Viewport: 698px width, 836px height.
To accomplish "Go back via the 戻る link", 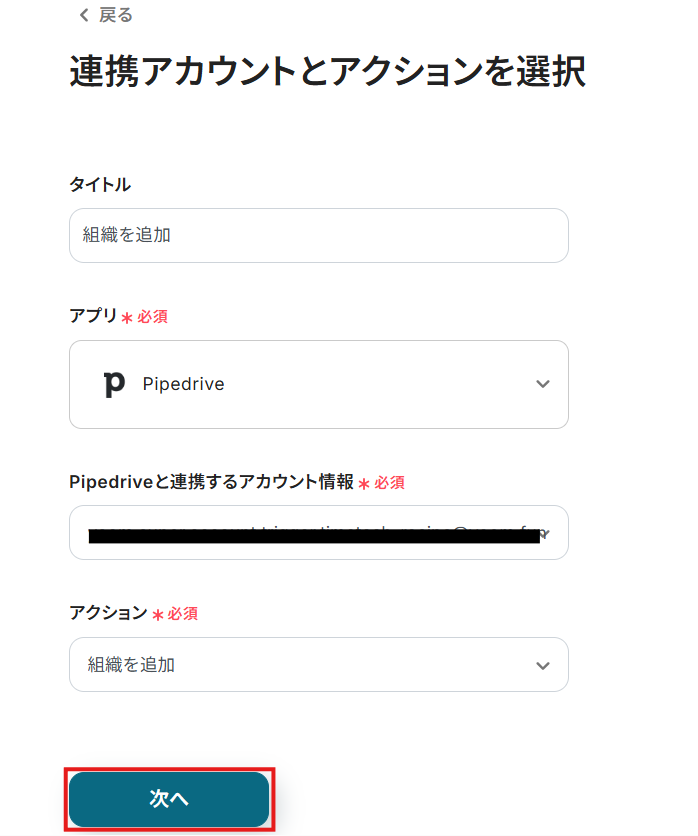I will pyautogui.click(x=115, y=16).
